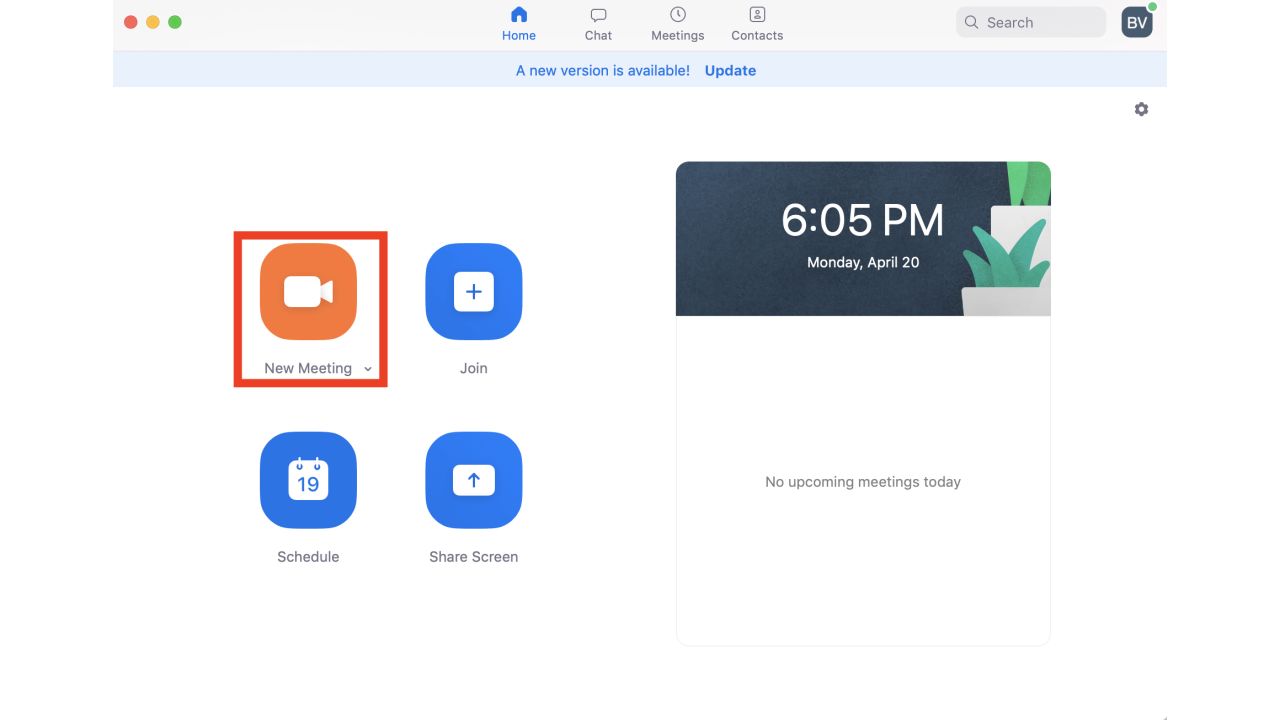Click the yellow minimize window button
The width and height of the screenshot is (1280, 720).
click(153, 22)
